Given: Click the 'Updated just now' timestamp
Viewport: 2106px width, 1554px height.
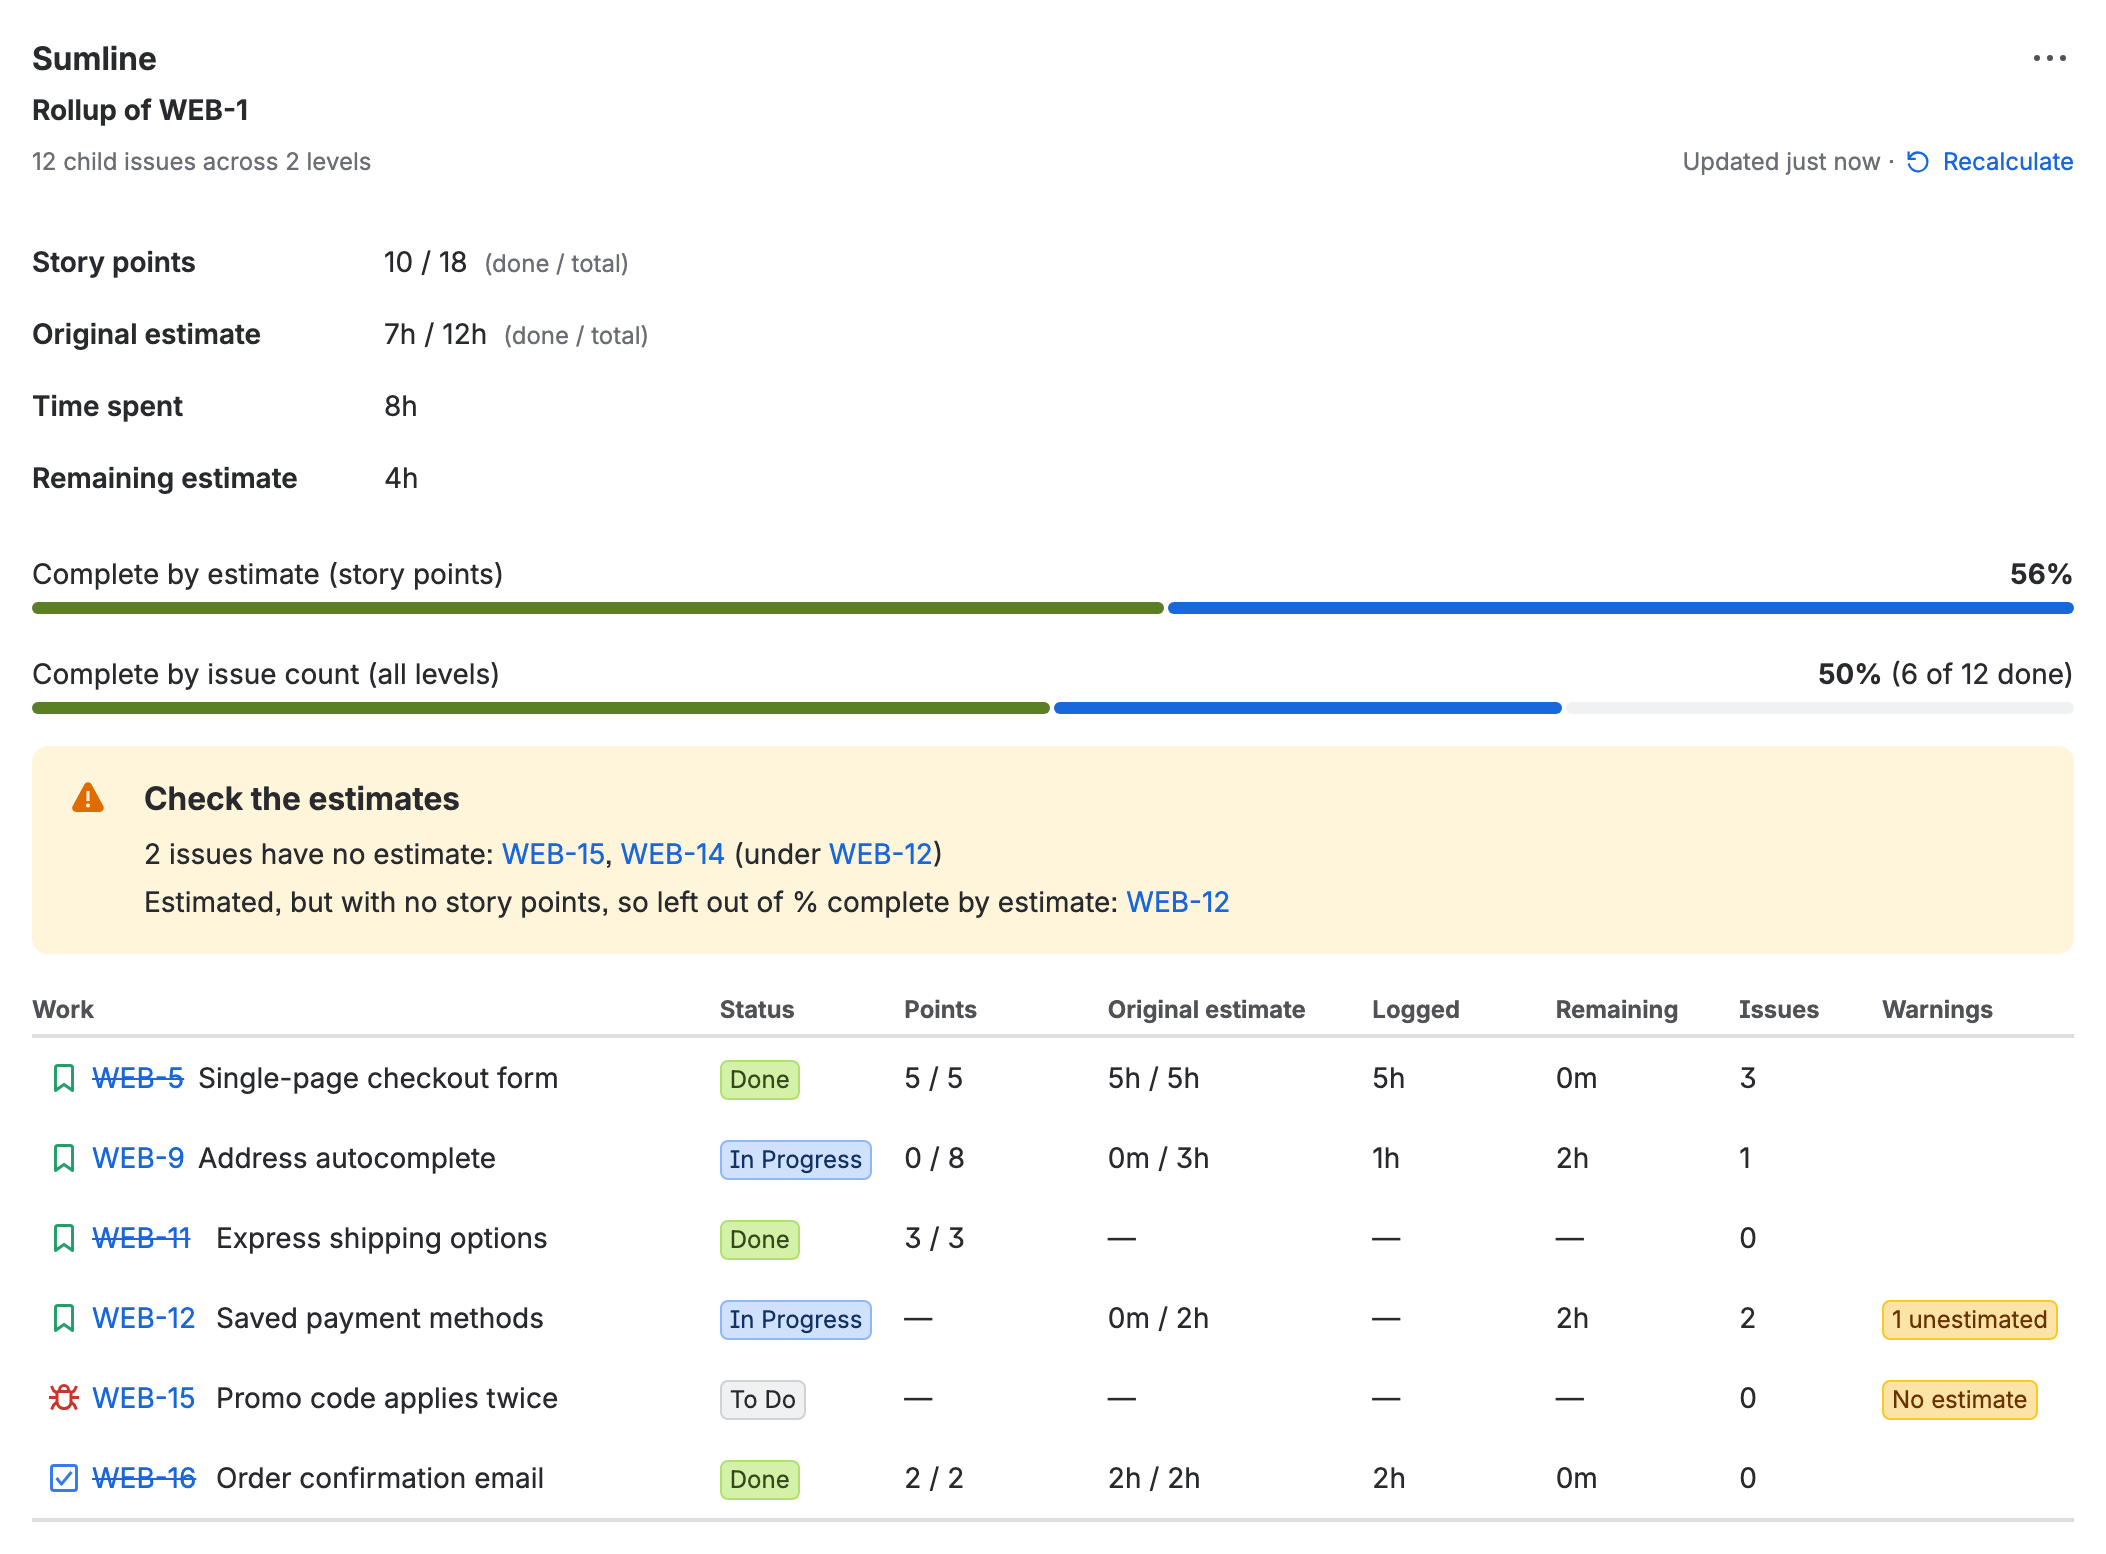Looking at the screenshot, I should pos(1781,162).
